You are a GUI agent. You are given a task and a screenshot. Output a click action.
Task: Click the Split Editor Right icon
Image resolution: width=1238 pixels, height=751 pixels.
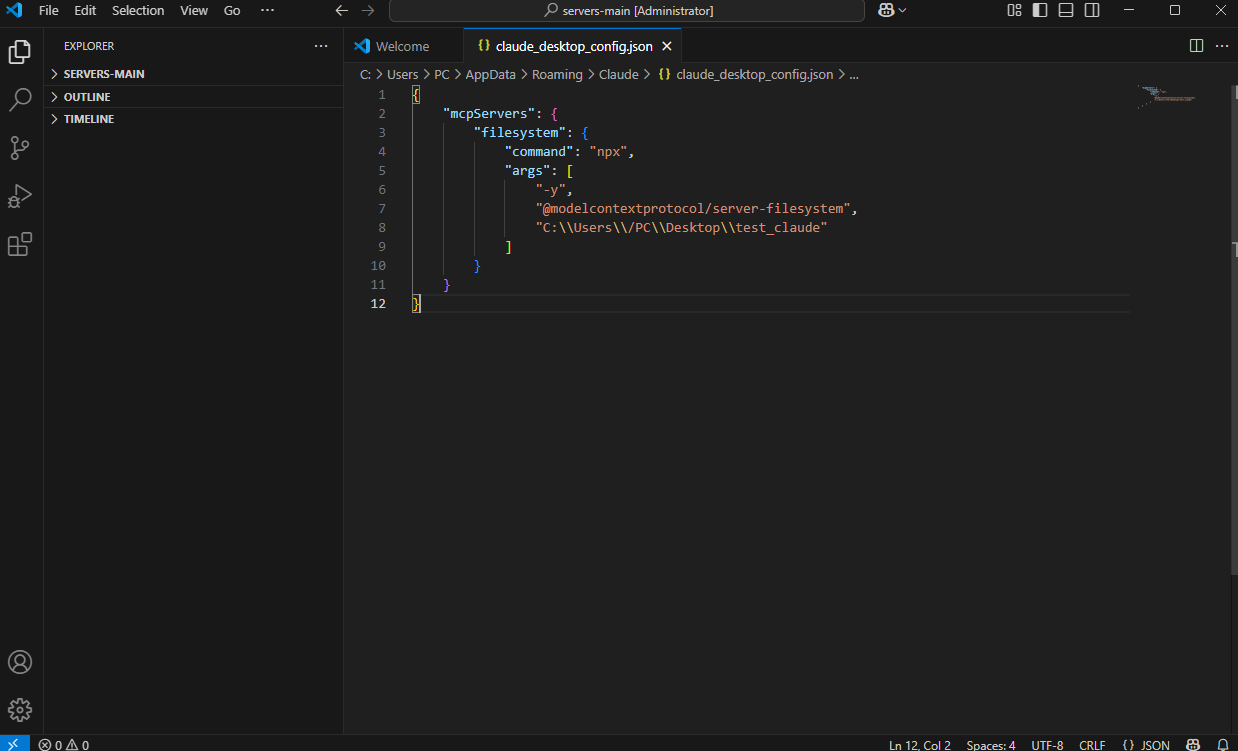(x=1196, y=46)
